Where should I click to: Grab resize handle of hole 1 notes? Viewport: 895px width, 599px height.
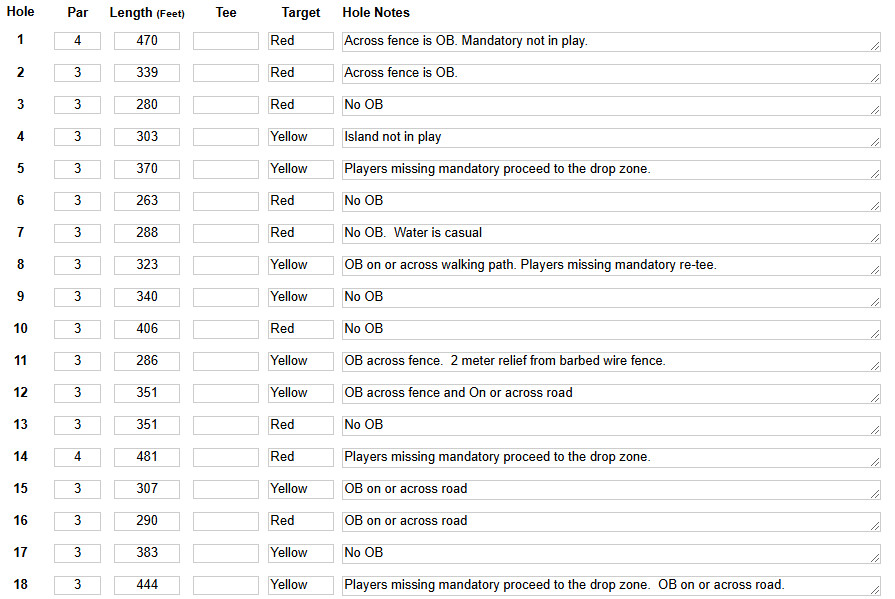click(875, 46)
